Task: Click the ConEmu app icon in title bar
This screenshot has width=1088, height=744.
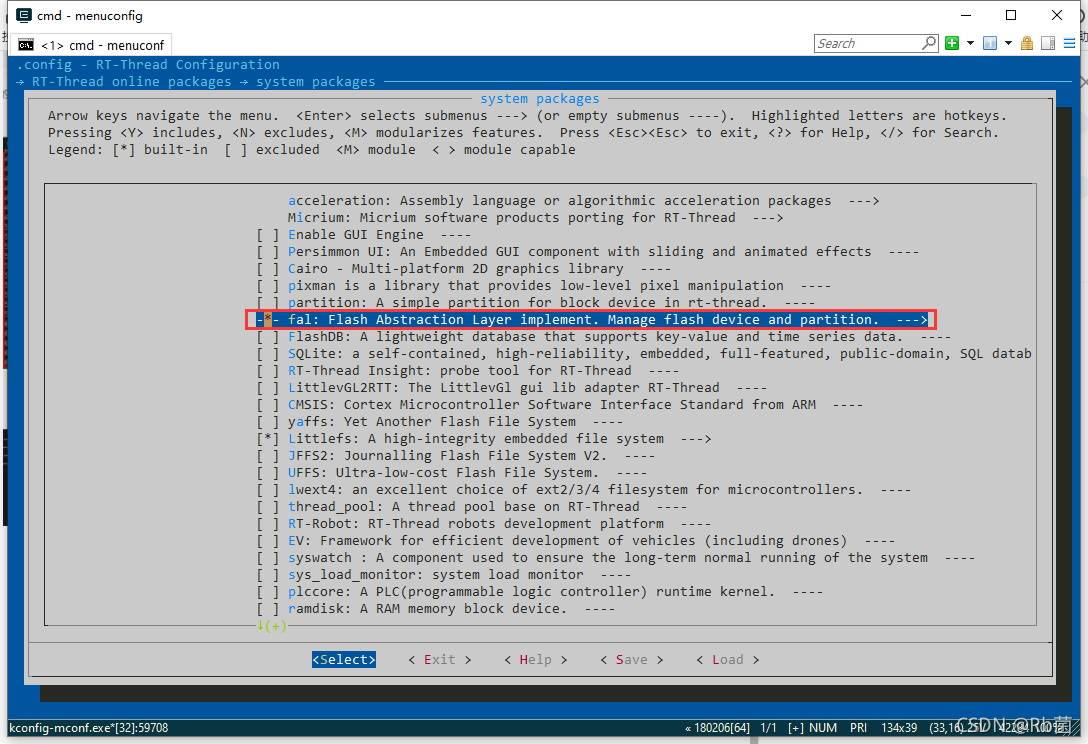Action: point(24,15)
